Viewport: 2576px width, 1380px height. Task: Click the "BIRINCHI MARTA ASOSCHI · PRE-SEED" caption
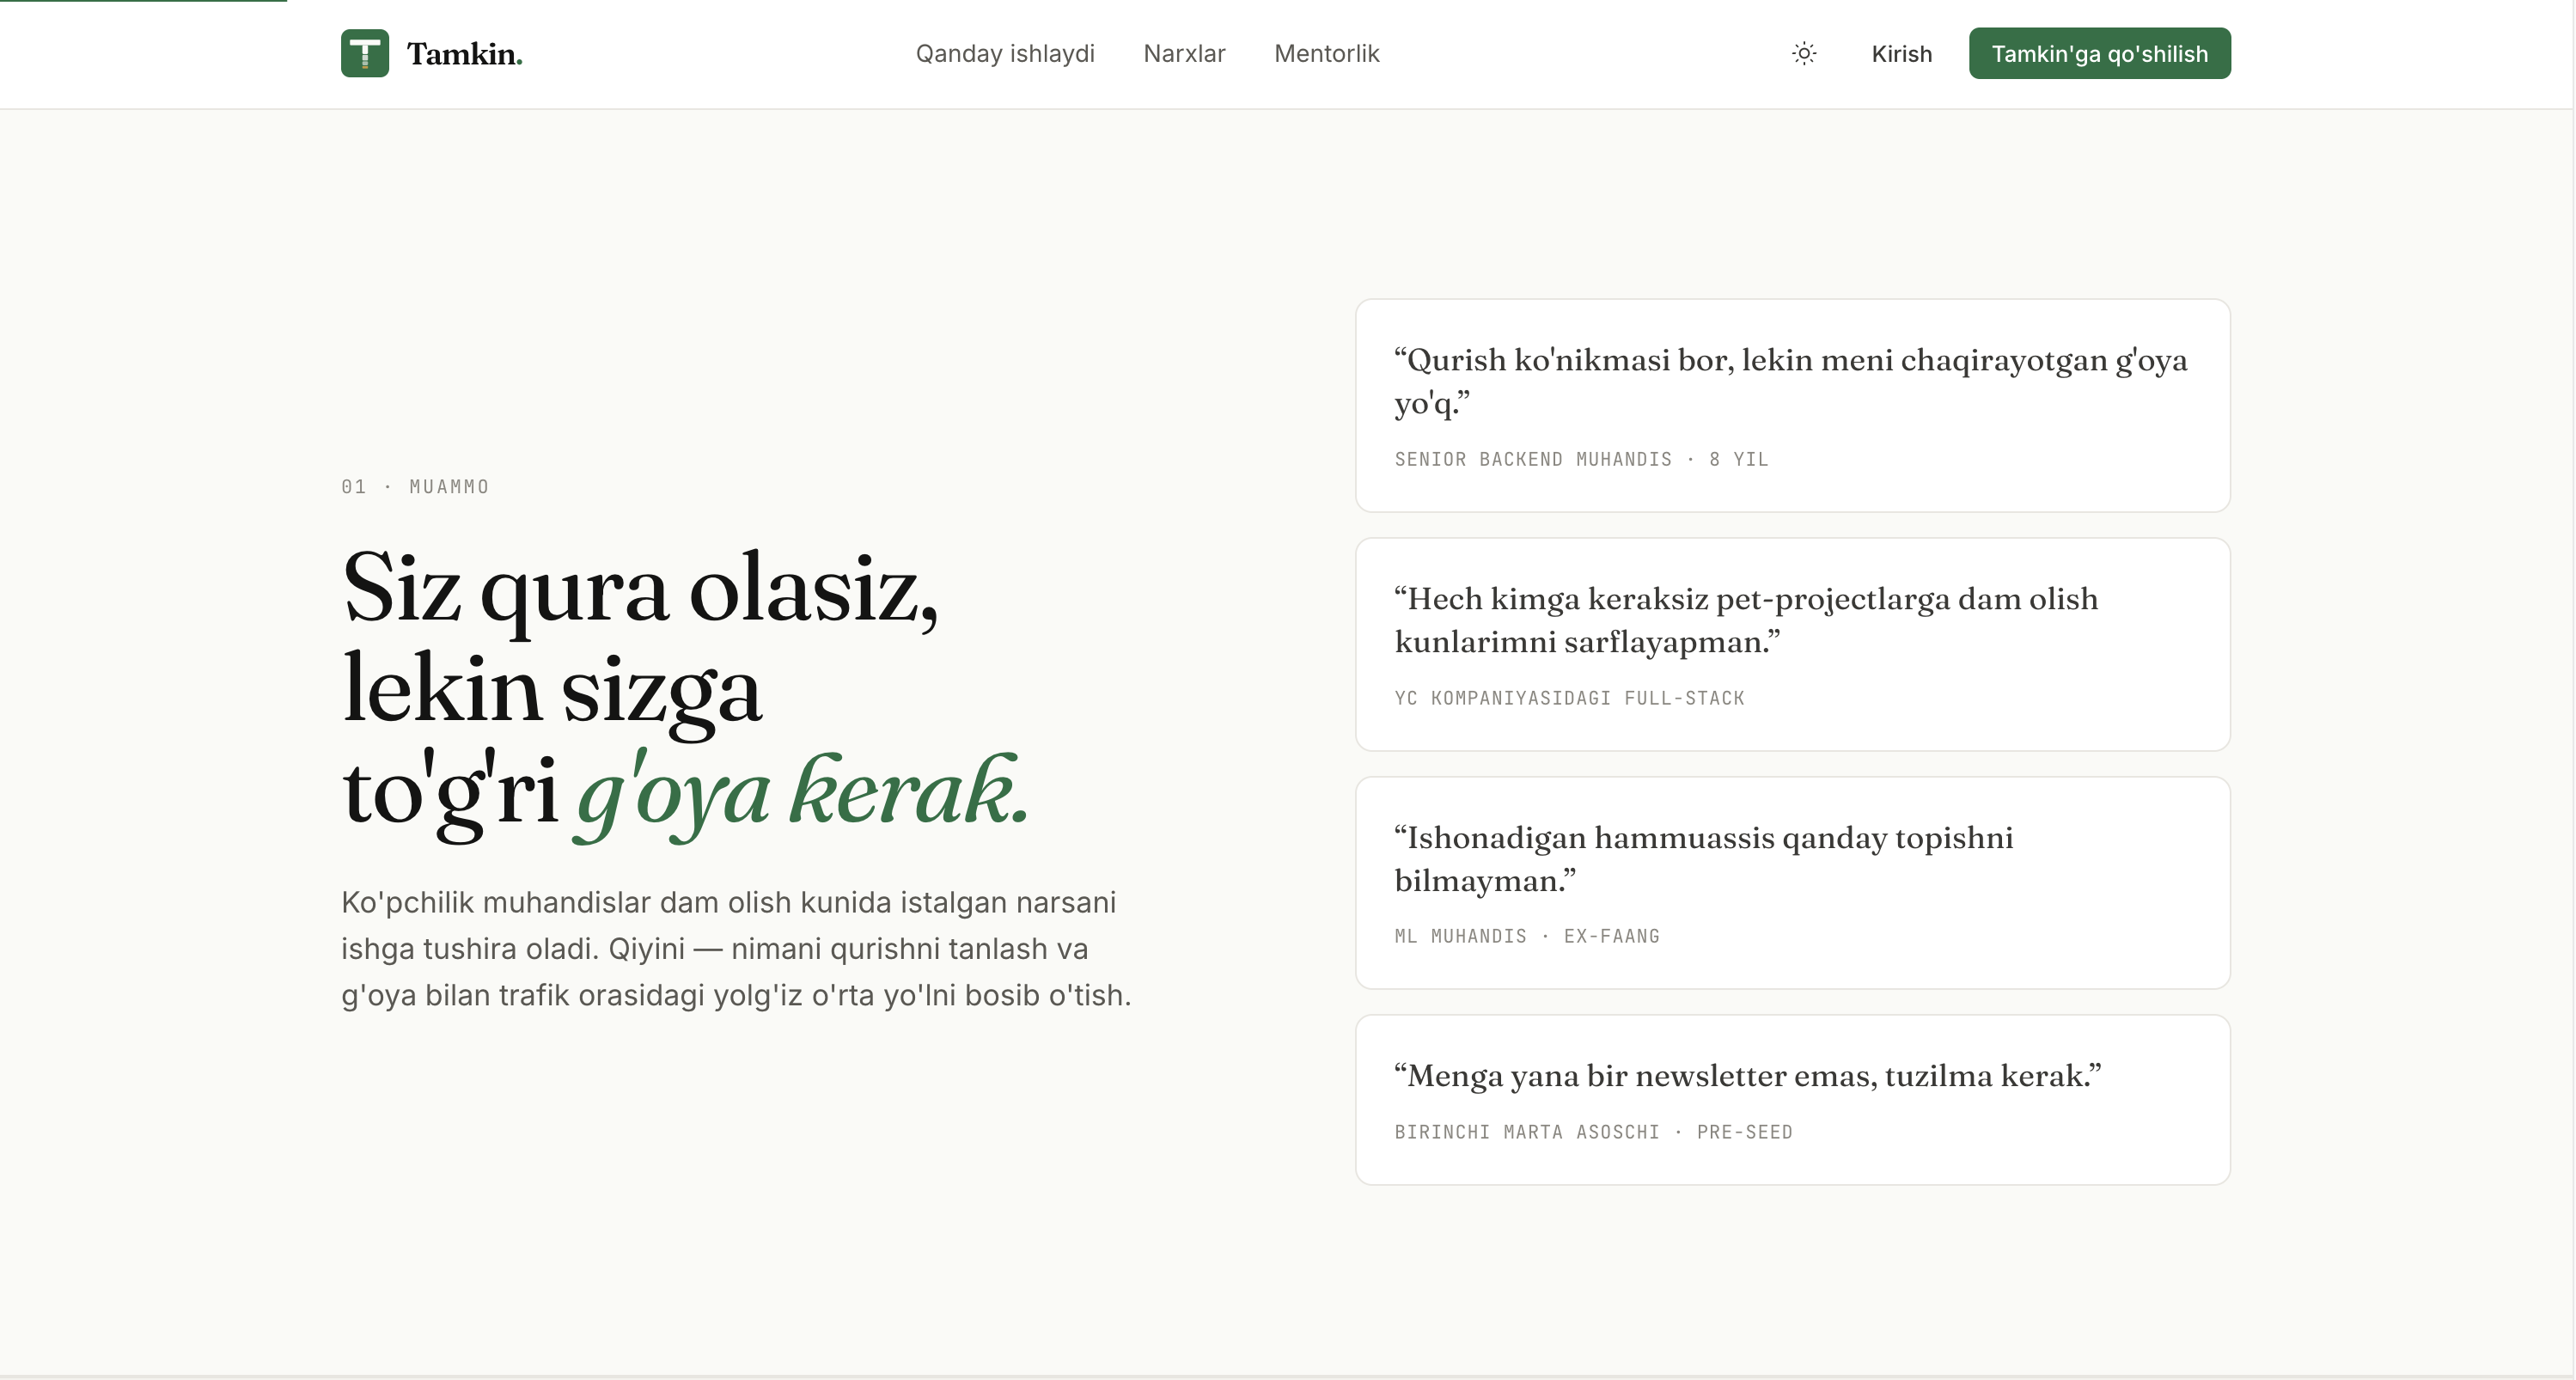coord(1593,1132)
